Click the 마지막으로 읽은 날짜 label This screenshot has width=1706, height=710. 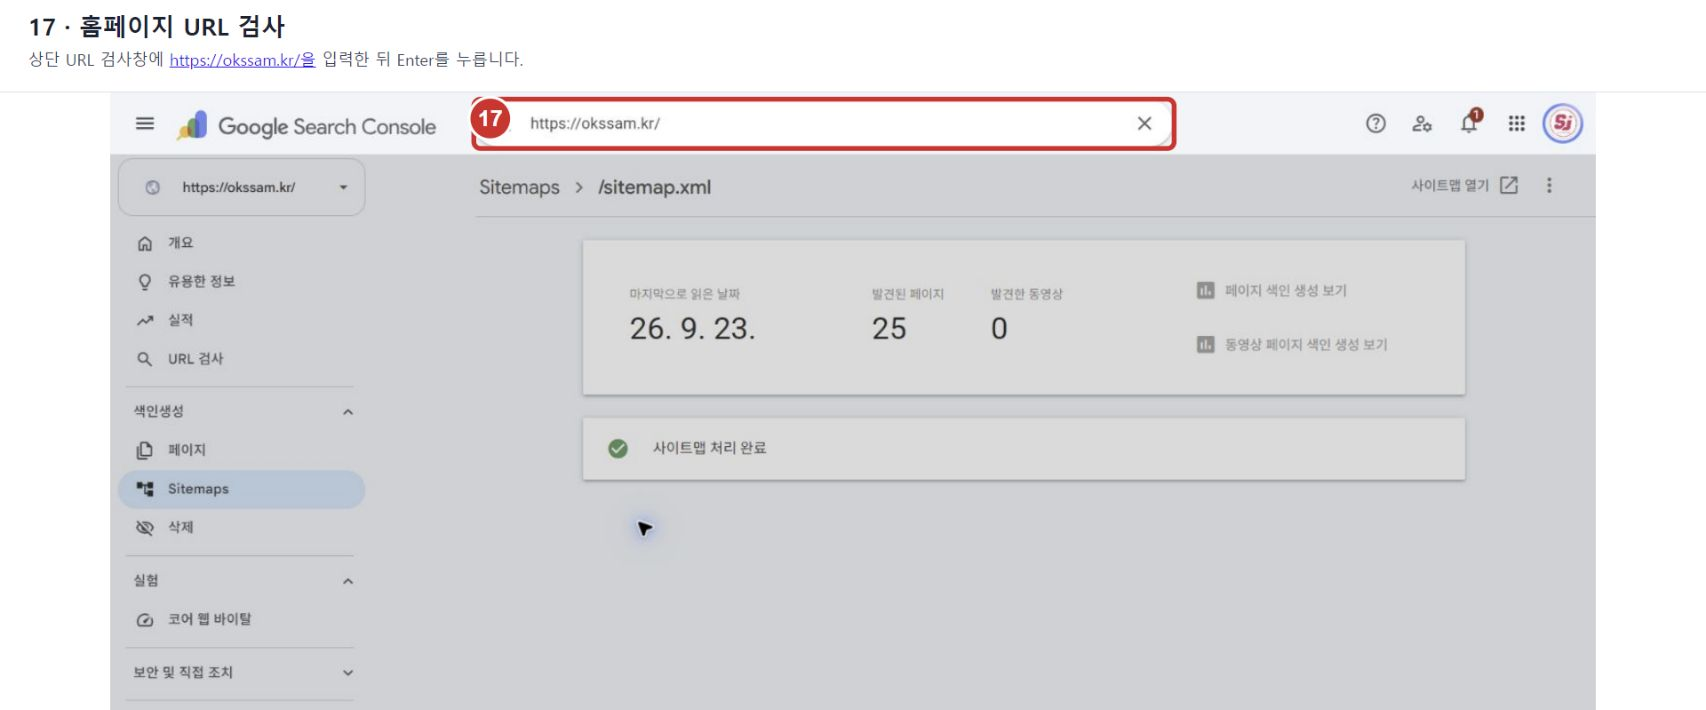click(x=684, y=294)
